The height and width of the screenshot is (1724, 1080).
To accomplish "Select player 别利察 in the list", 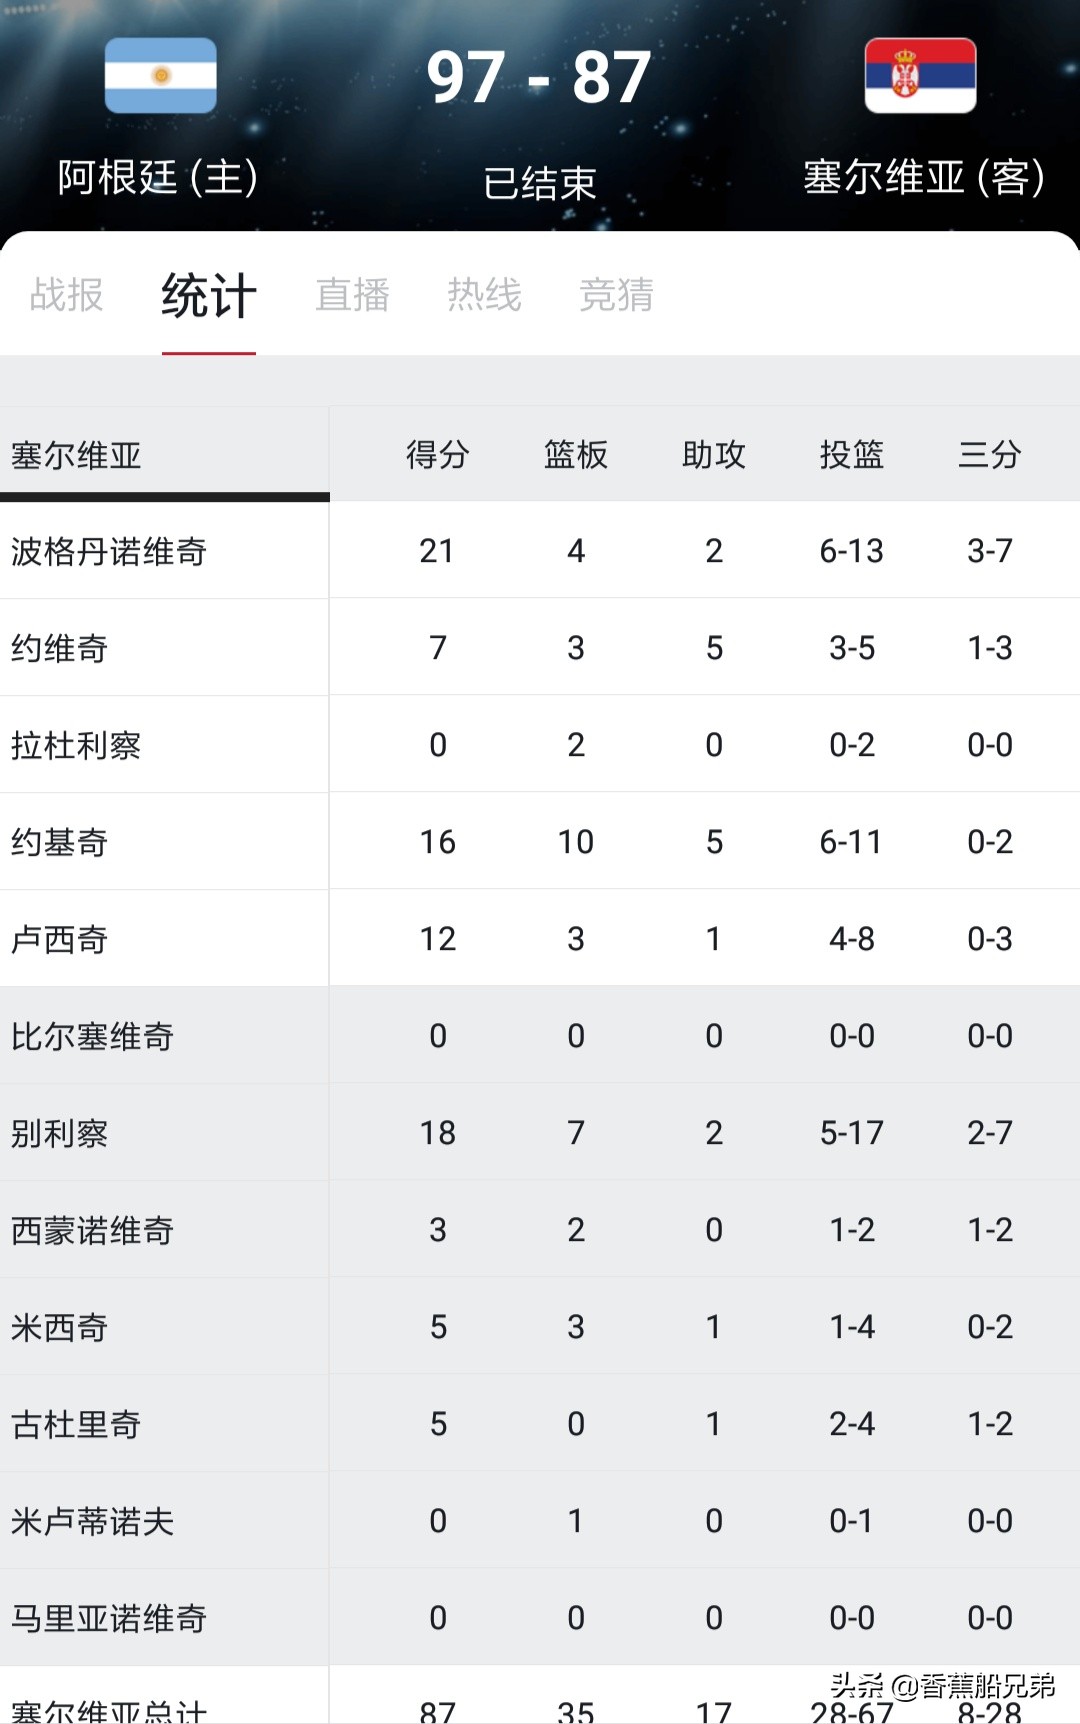I will coord(540,1133).
